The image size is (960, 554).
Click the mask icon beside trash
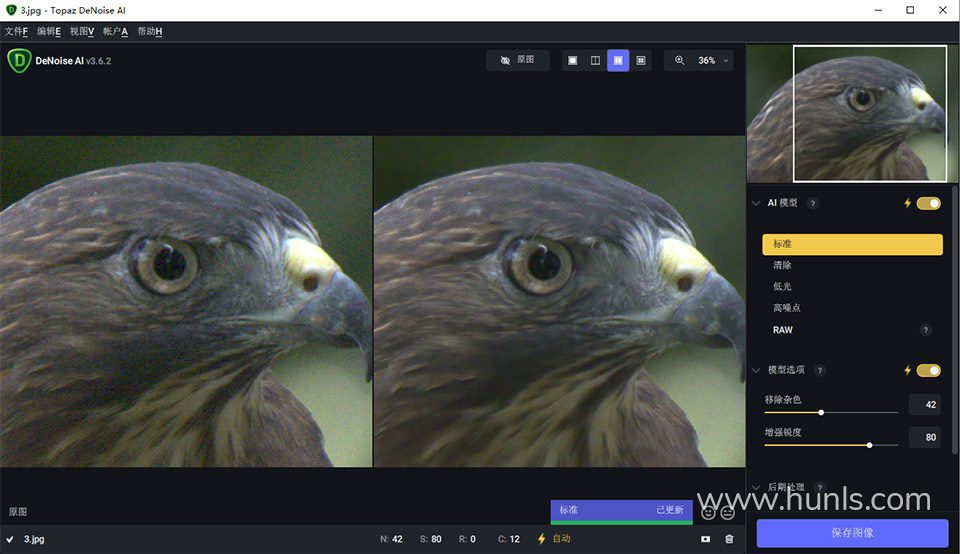click(705, 539)
